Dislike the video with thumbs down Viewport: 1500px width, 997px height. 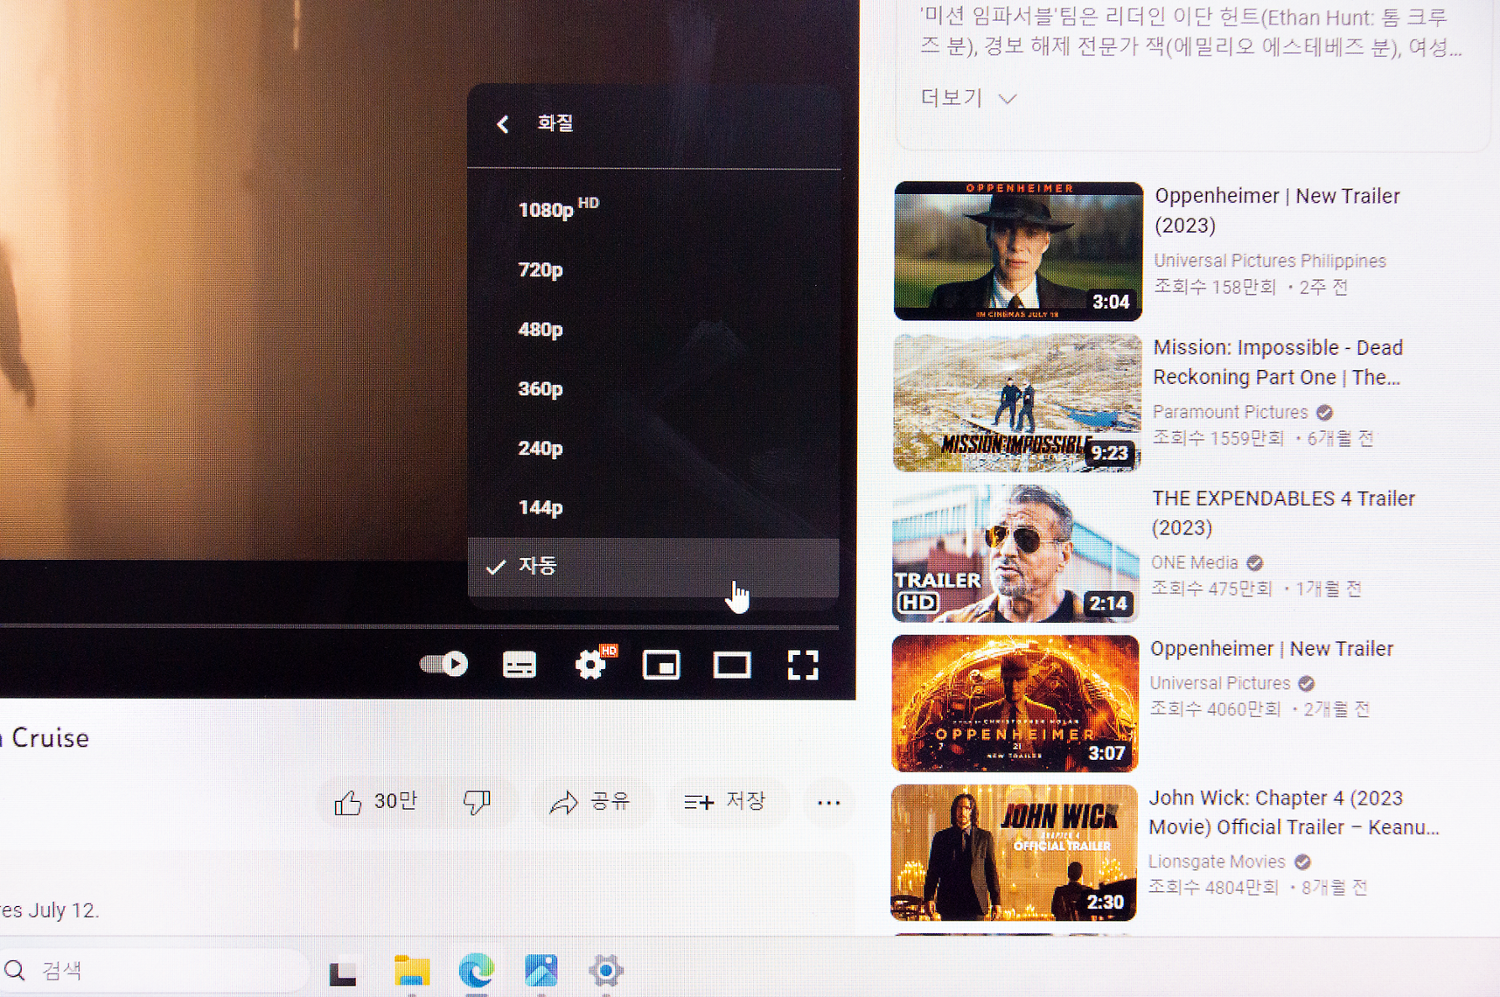coord(477,802)
